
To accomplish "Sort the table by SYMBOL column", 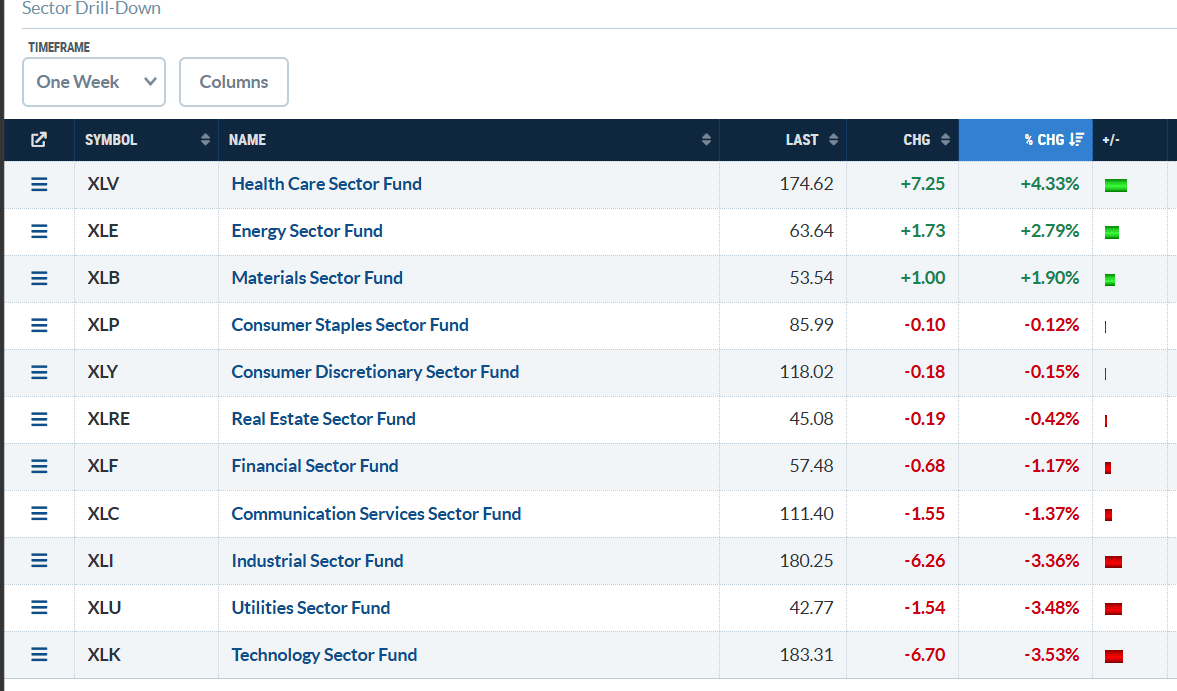I will (x=146, y=140).
